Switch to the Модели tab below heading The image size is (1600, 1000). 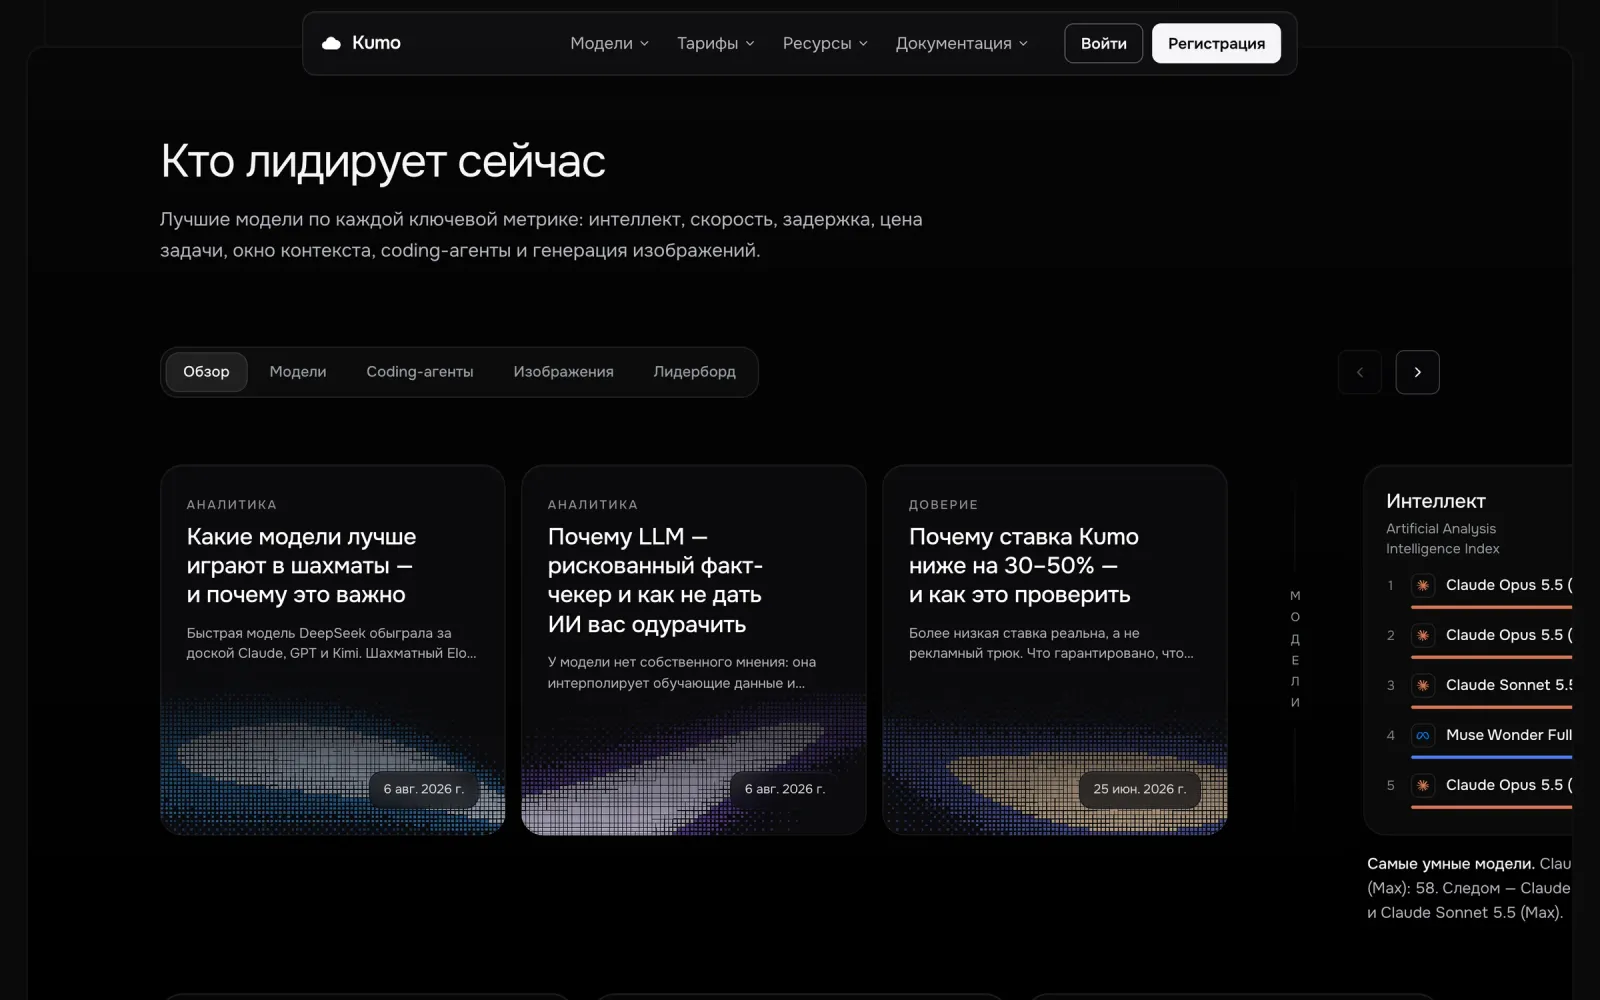pos(298,372)
